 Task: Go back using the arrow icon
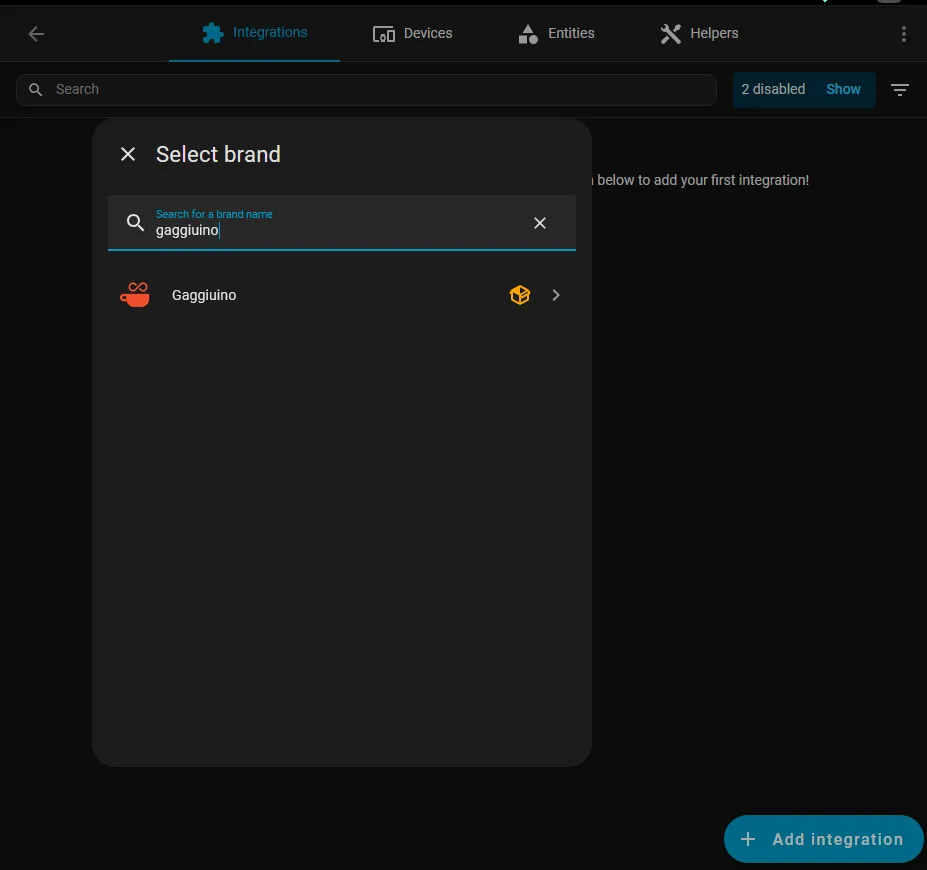click(x=36, y=34)
